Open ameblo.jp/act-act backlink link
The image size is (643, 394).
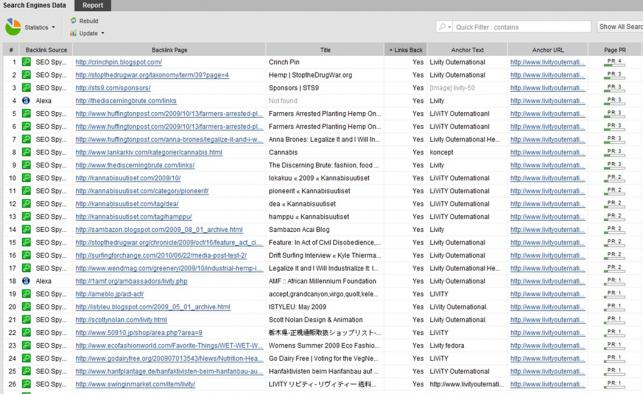pos(109,294)
